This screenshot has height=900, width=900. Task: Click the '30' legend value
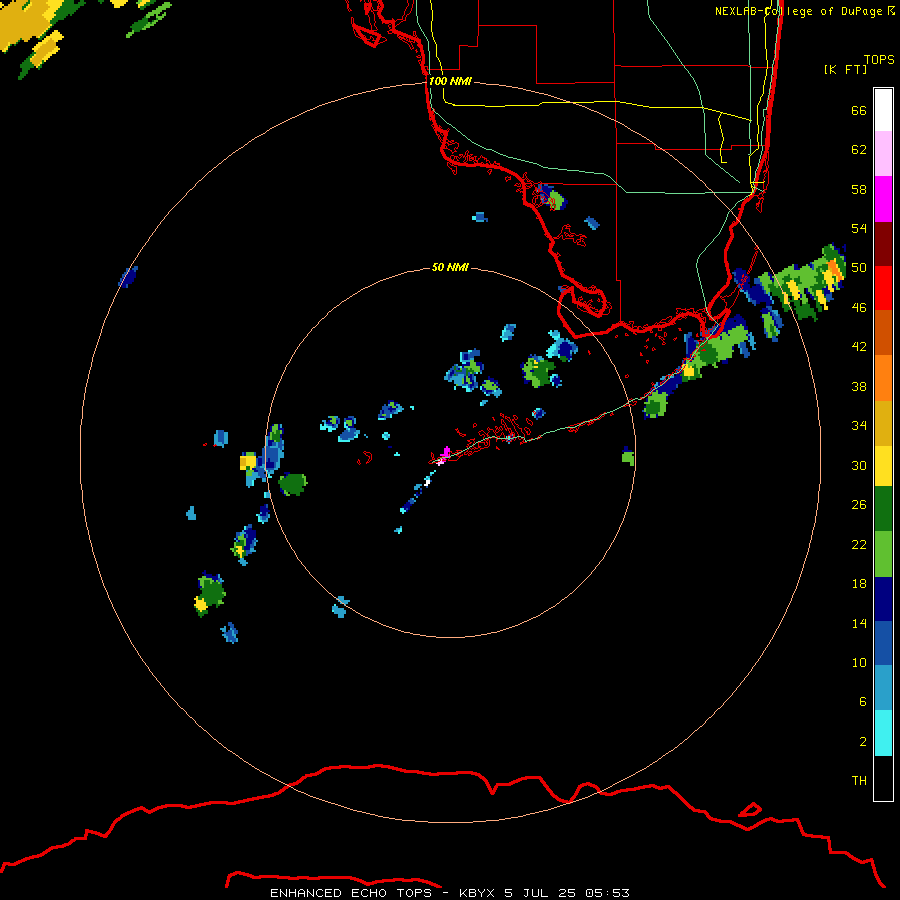coord(859,465)
